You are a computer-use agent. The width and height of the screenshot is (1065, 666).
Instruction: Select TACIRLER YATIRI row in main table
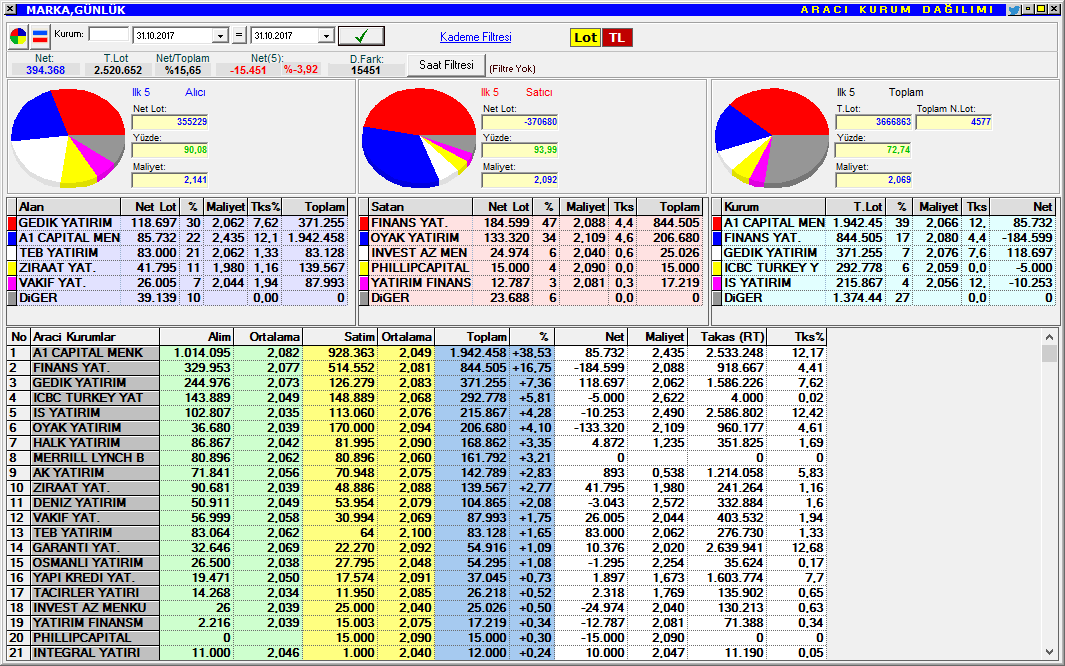coord(417,592)
